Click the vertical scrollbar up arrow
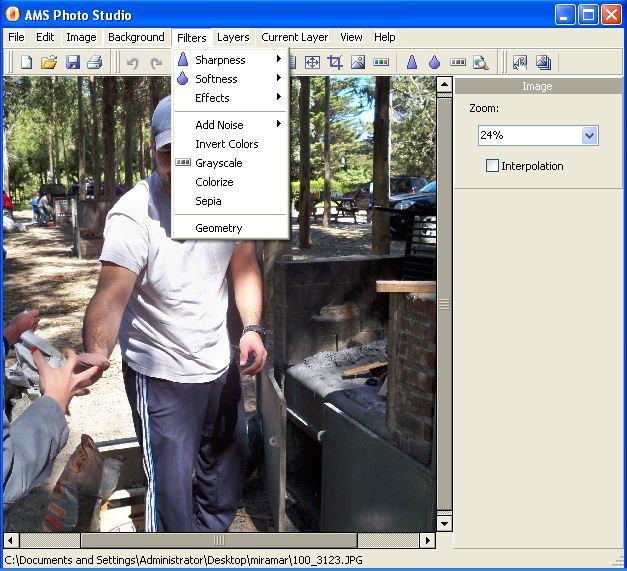Screen dimensions: 627x571 click(x=444, y=84)
